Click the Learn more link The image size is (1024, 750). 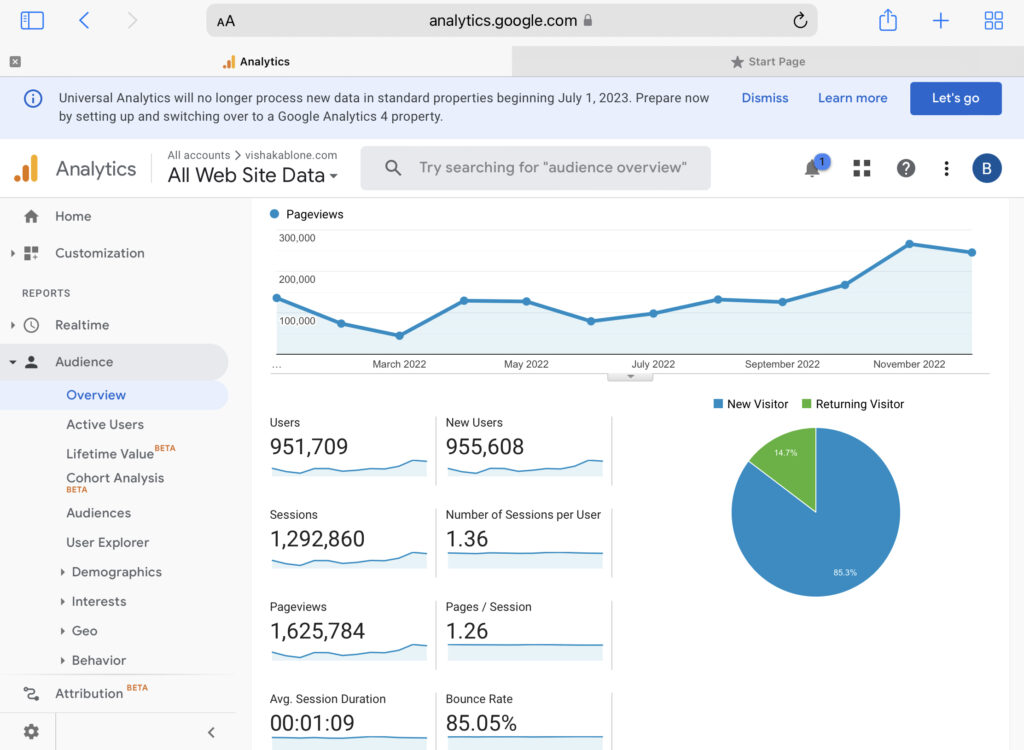coord(852,98)
